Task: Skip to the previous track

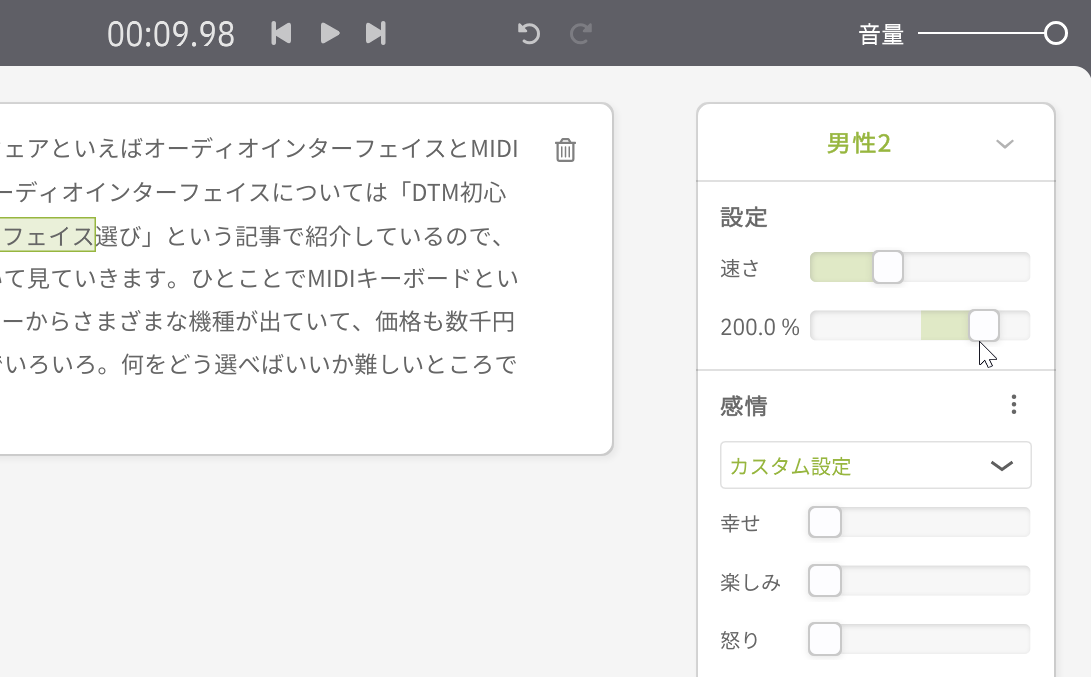Action: (x=281, y=34)
